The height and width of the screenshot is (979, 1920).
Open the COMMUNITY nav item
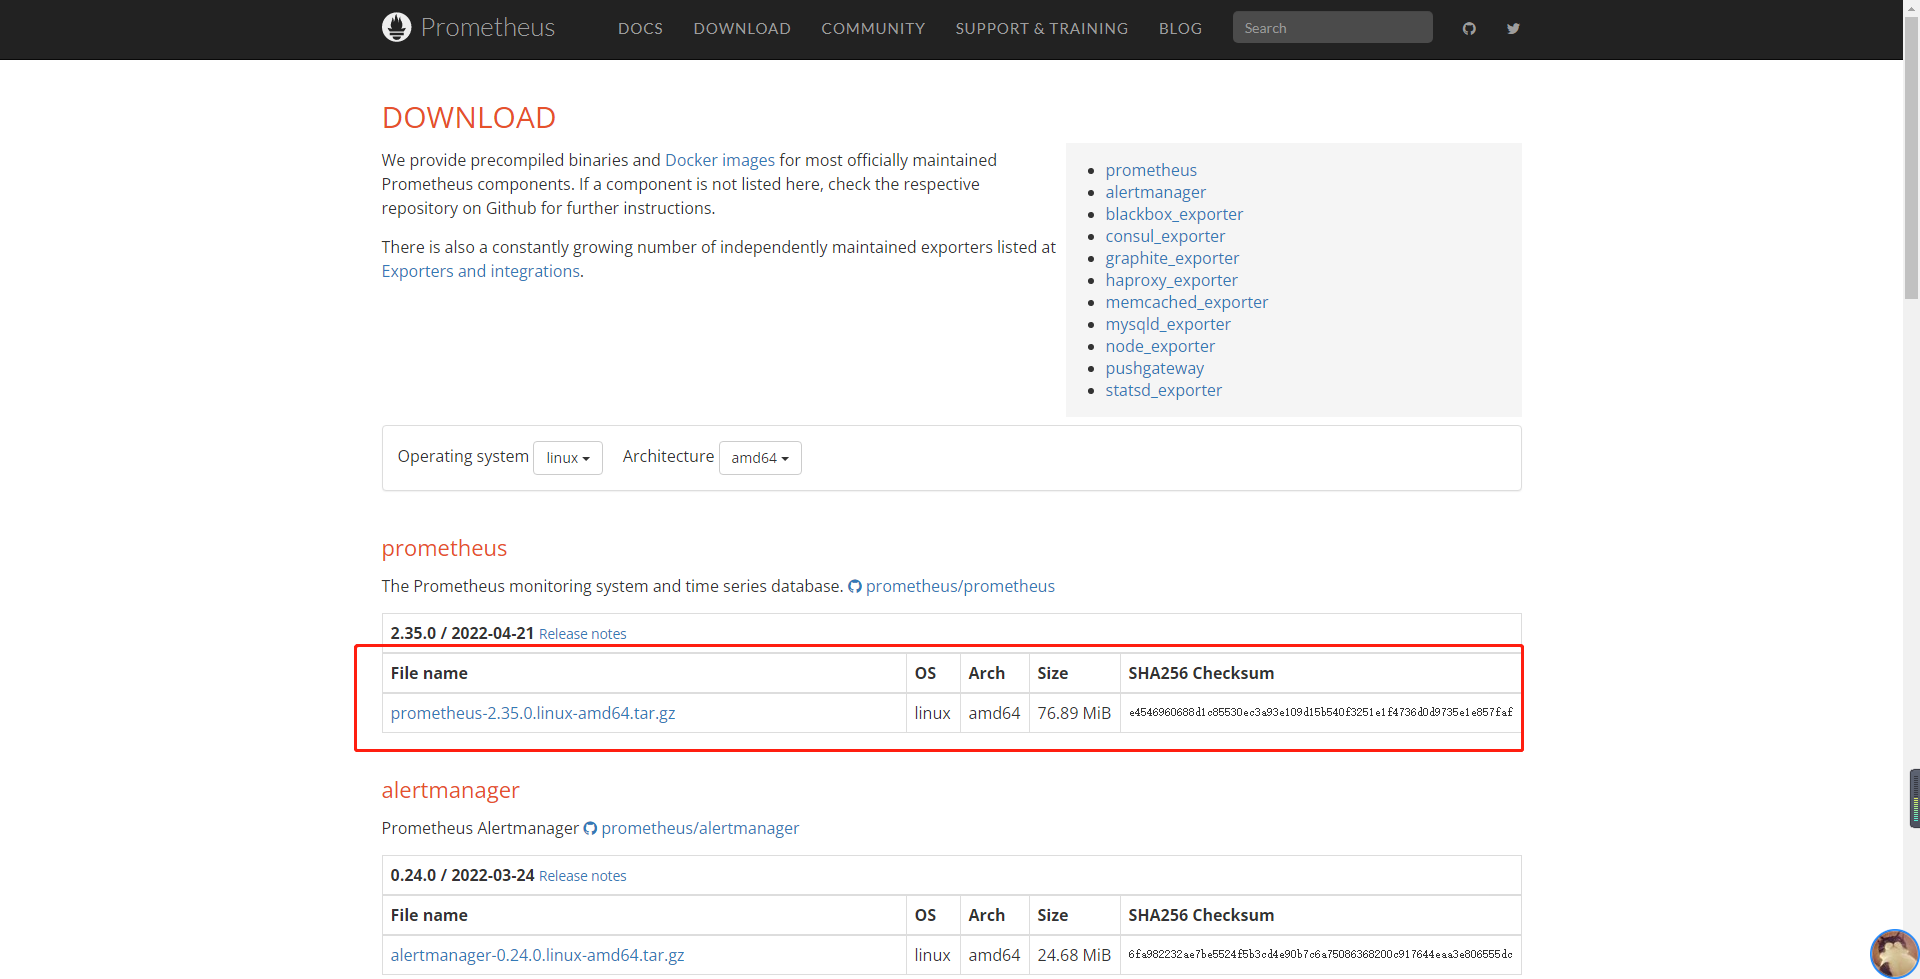coord(873,28)
